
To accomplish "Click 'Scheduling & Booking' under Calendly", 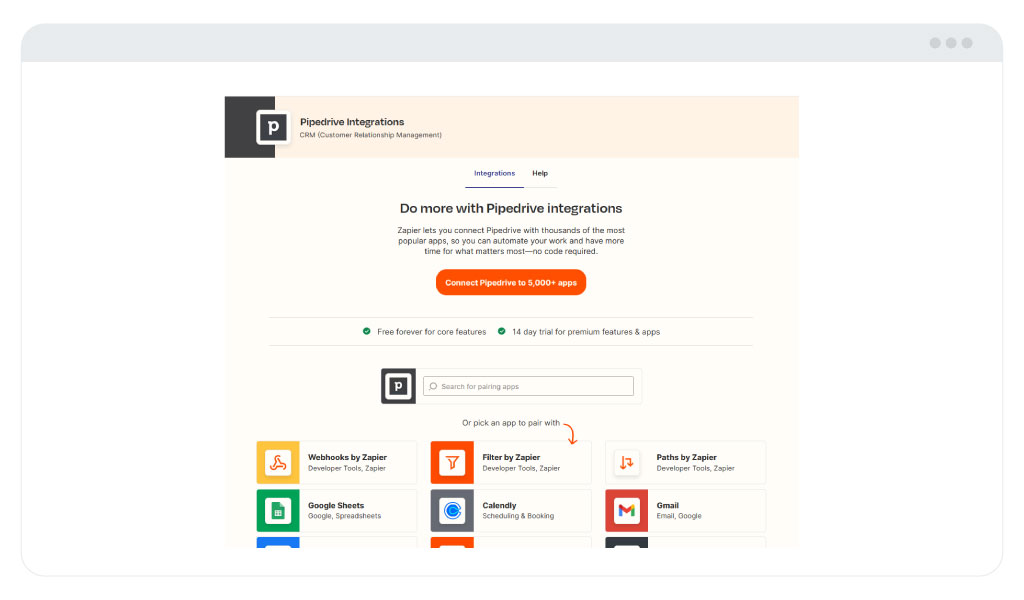I will 518,516.
